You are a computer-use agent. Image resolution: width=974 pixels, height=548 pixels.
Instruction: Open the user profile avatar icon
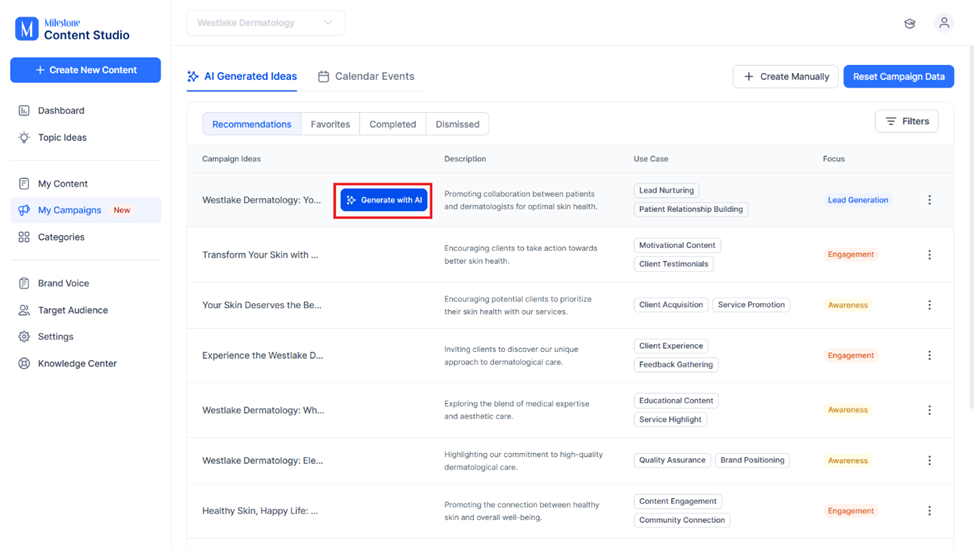point(944,23)
